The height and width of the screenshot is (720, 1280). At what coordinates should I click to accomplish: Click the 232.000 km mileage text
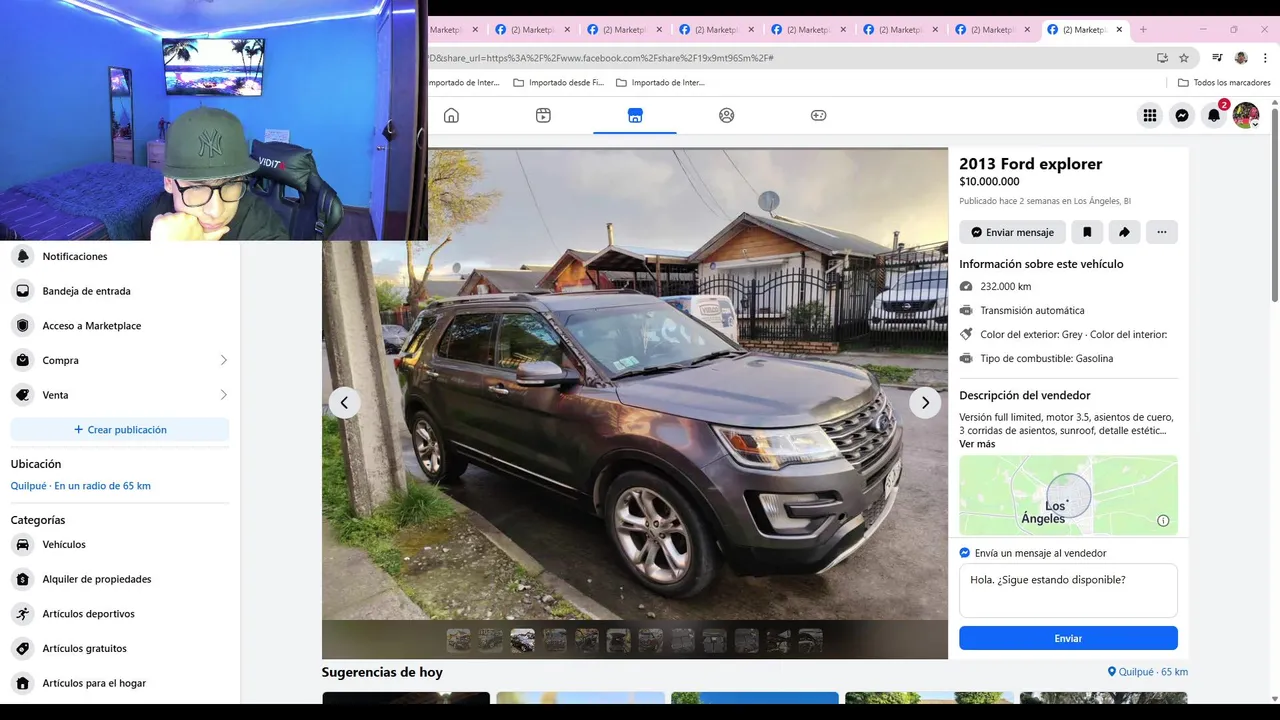1005,286
